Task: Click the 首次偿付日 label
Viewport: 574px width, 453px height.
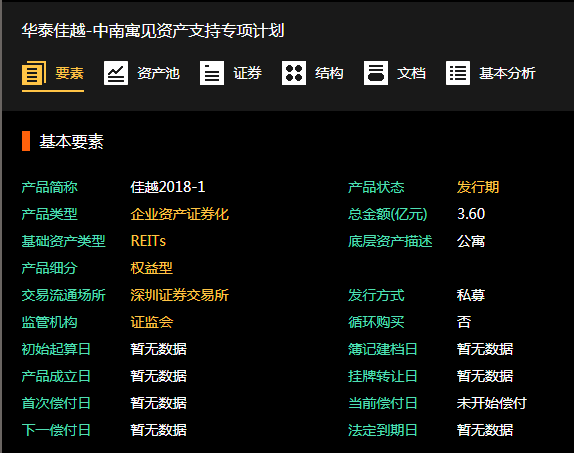Action: (56, 403)
